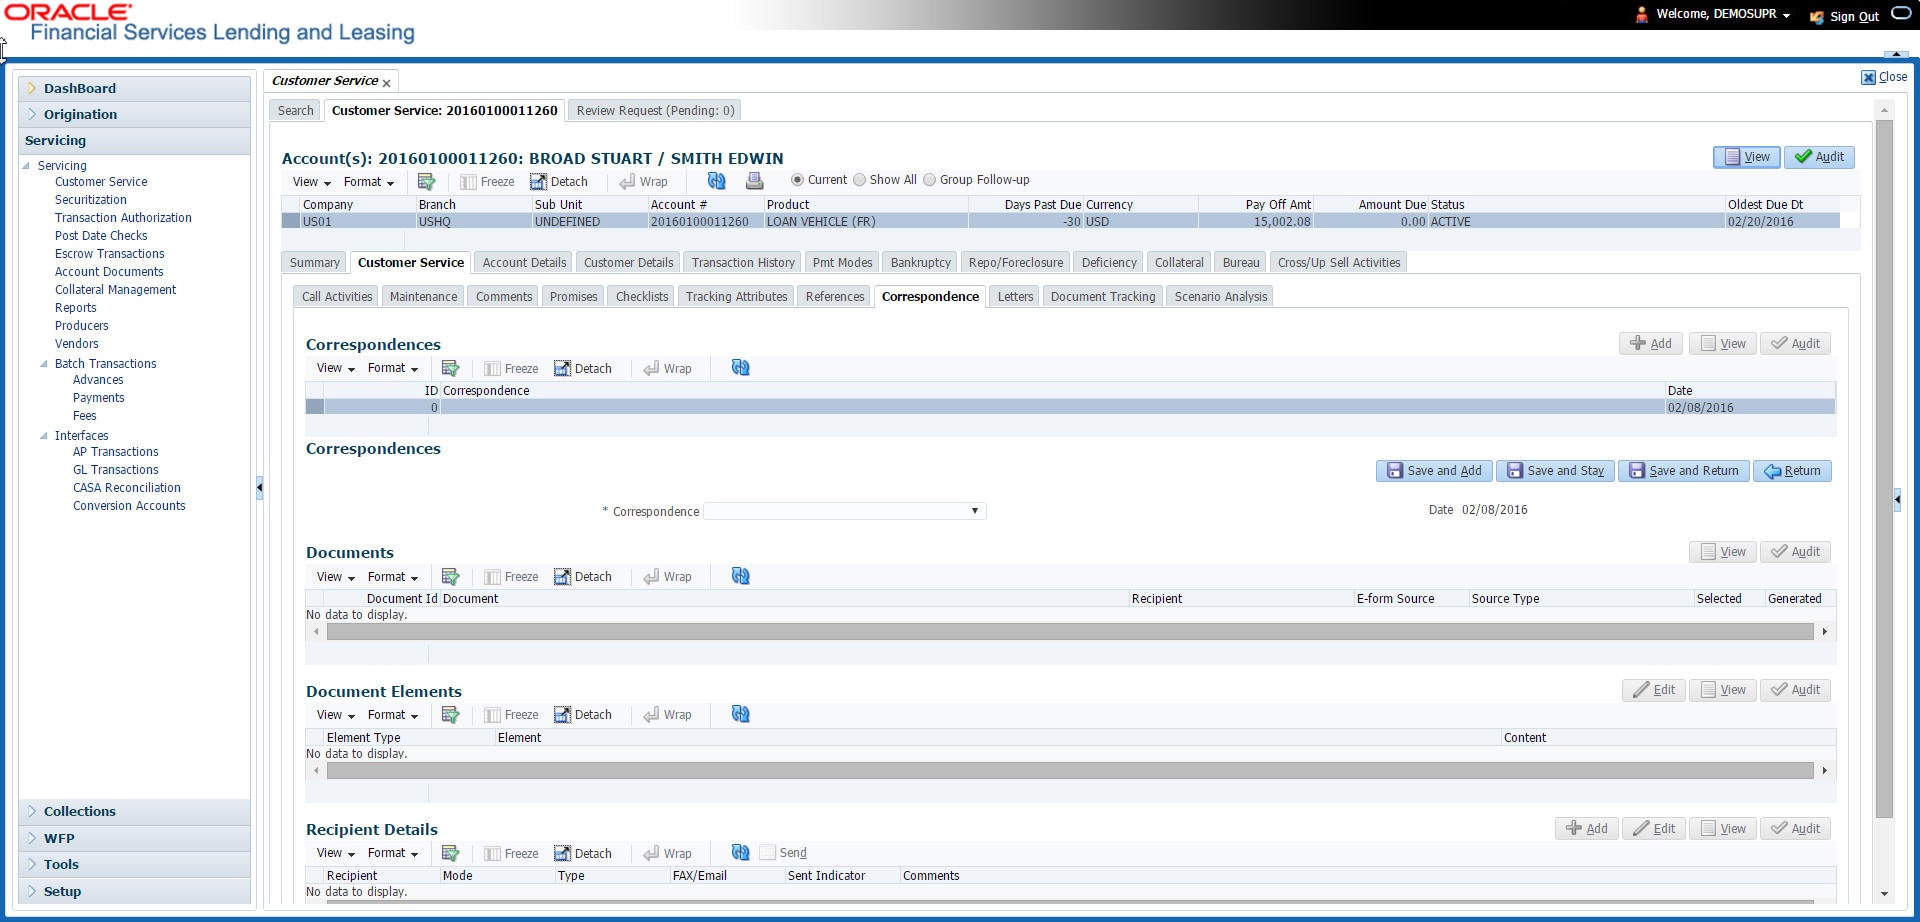Screen dimensions: 1920x922
Task: Click the Document Elements table horizontal scrollbar
Action: (x=1070, y=771)
